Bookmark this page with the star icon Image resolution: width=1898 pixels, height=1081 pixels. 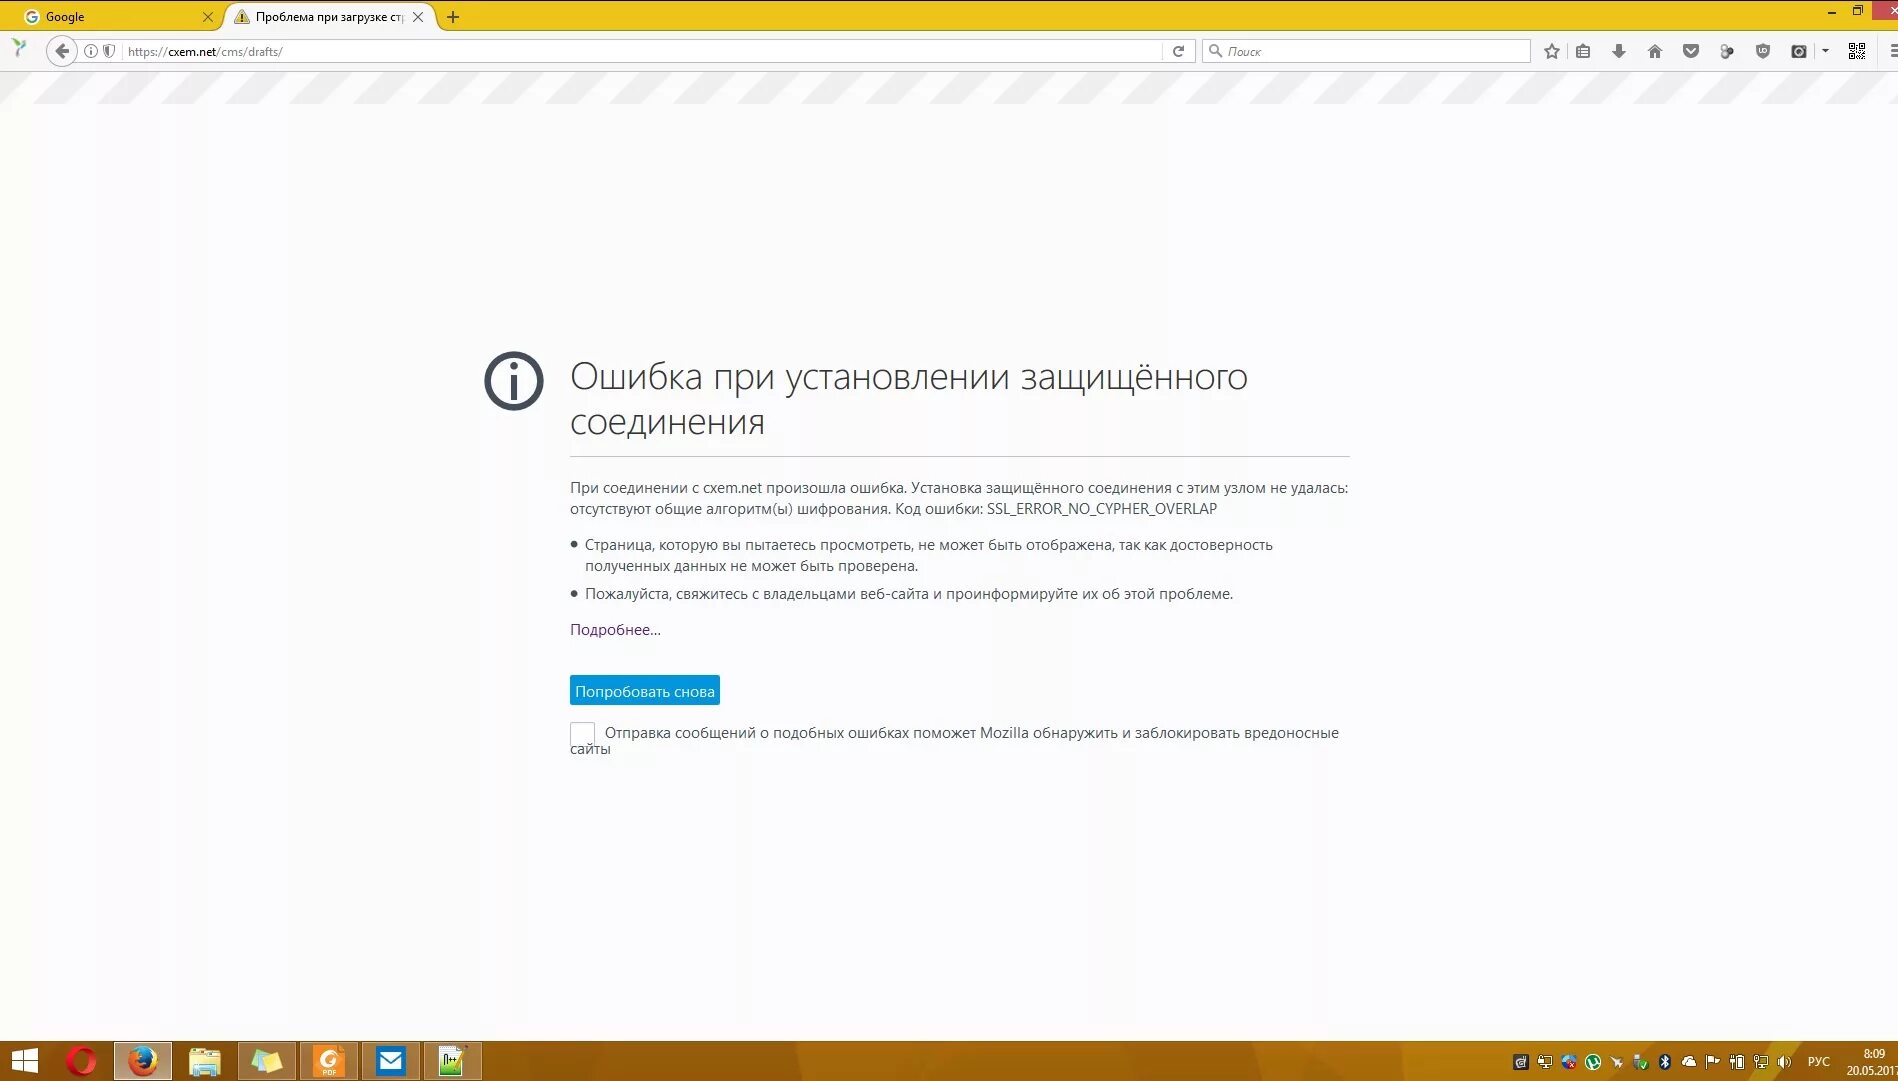pyautogui.click(x=1551, y=51)
